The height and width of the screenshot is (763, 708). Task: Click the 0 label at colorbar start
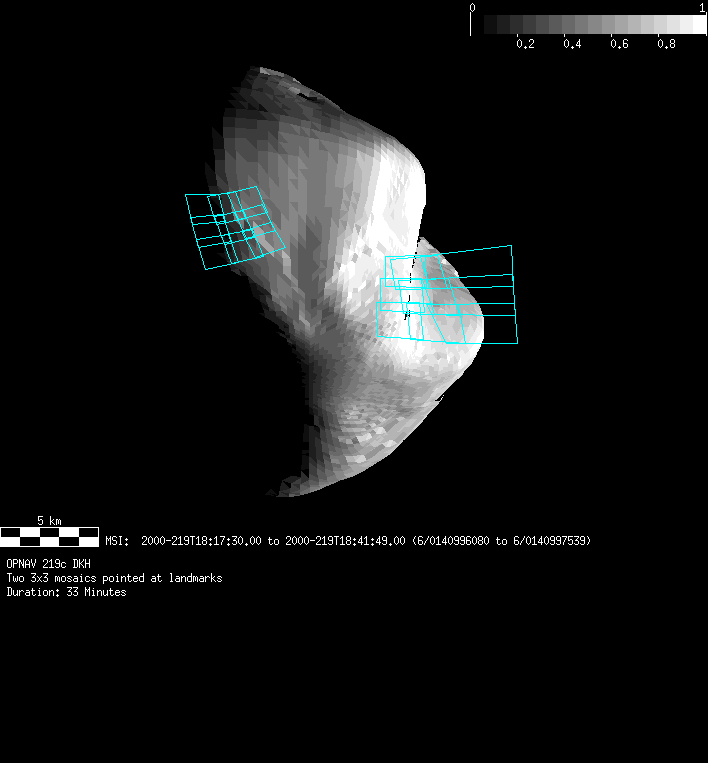473,7
